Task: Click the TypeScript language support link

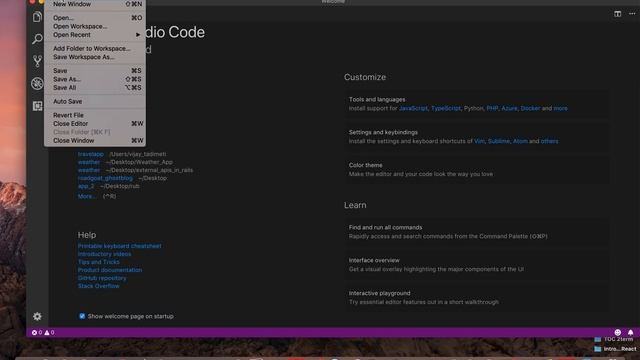Action: [446, 108]
